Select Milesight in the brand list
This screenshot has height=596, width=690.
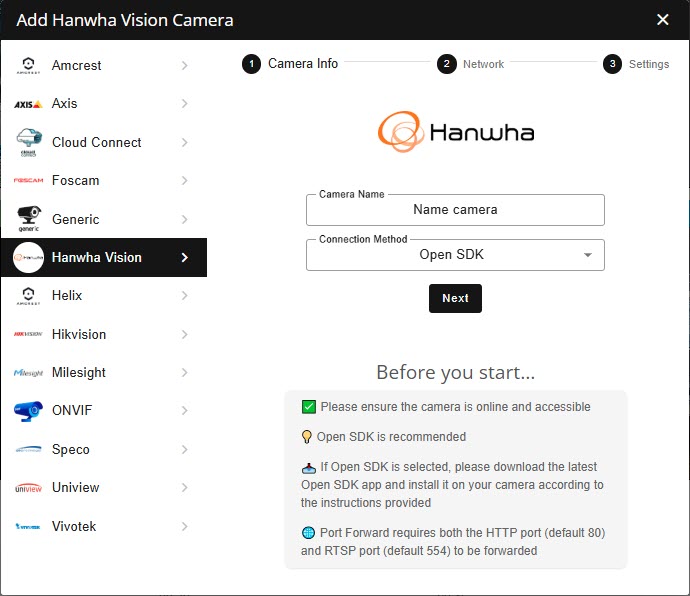tap(104, 373)
